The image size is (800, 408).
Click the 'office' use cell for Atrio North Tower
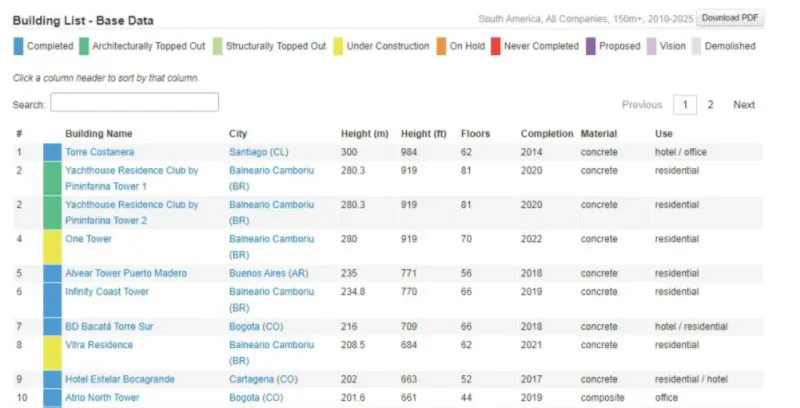(x=666, y=397)
